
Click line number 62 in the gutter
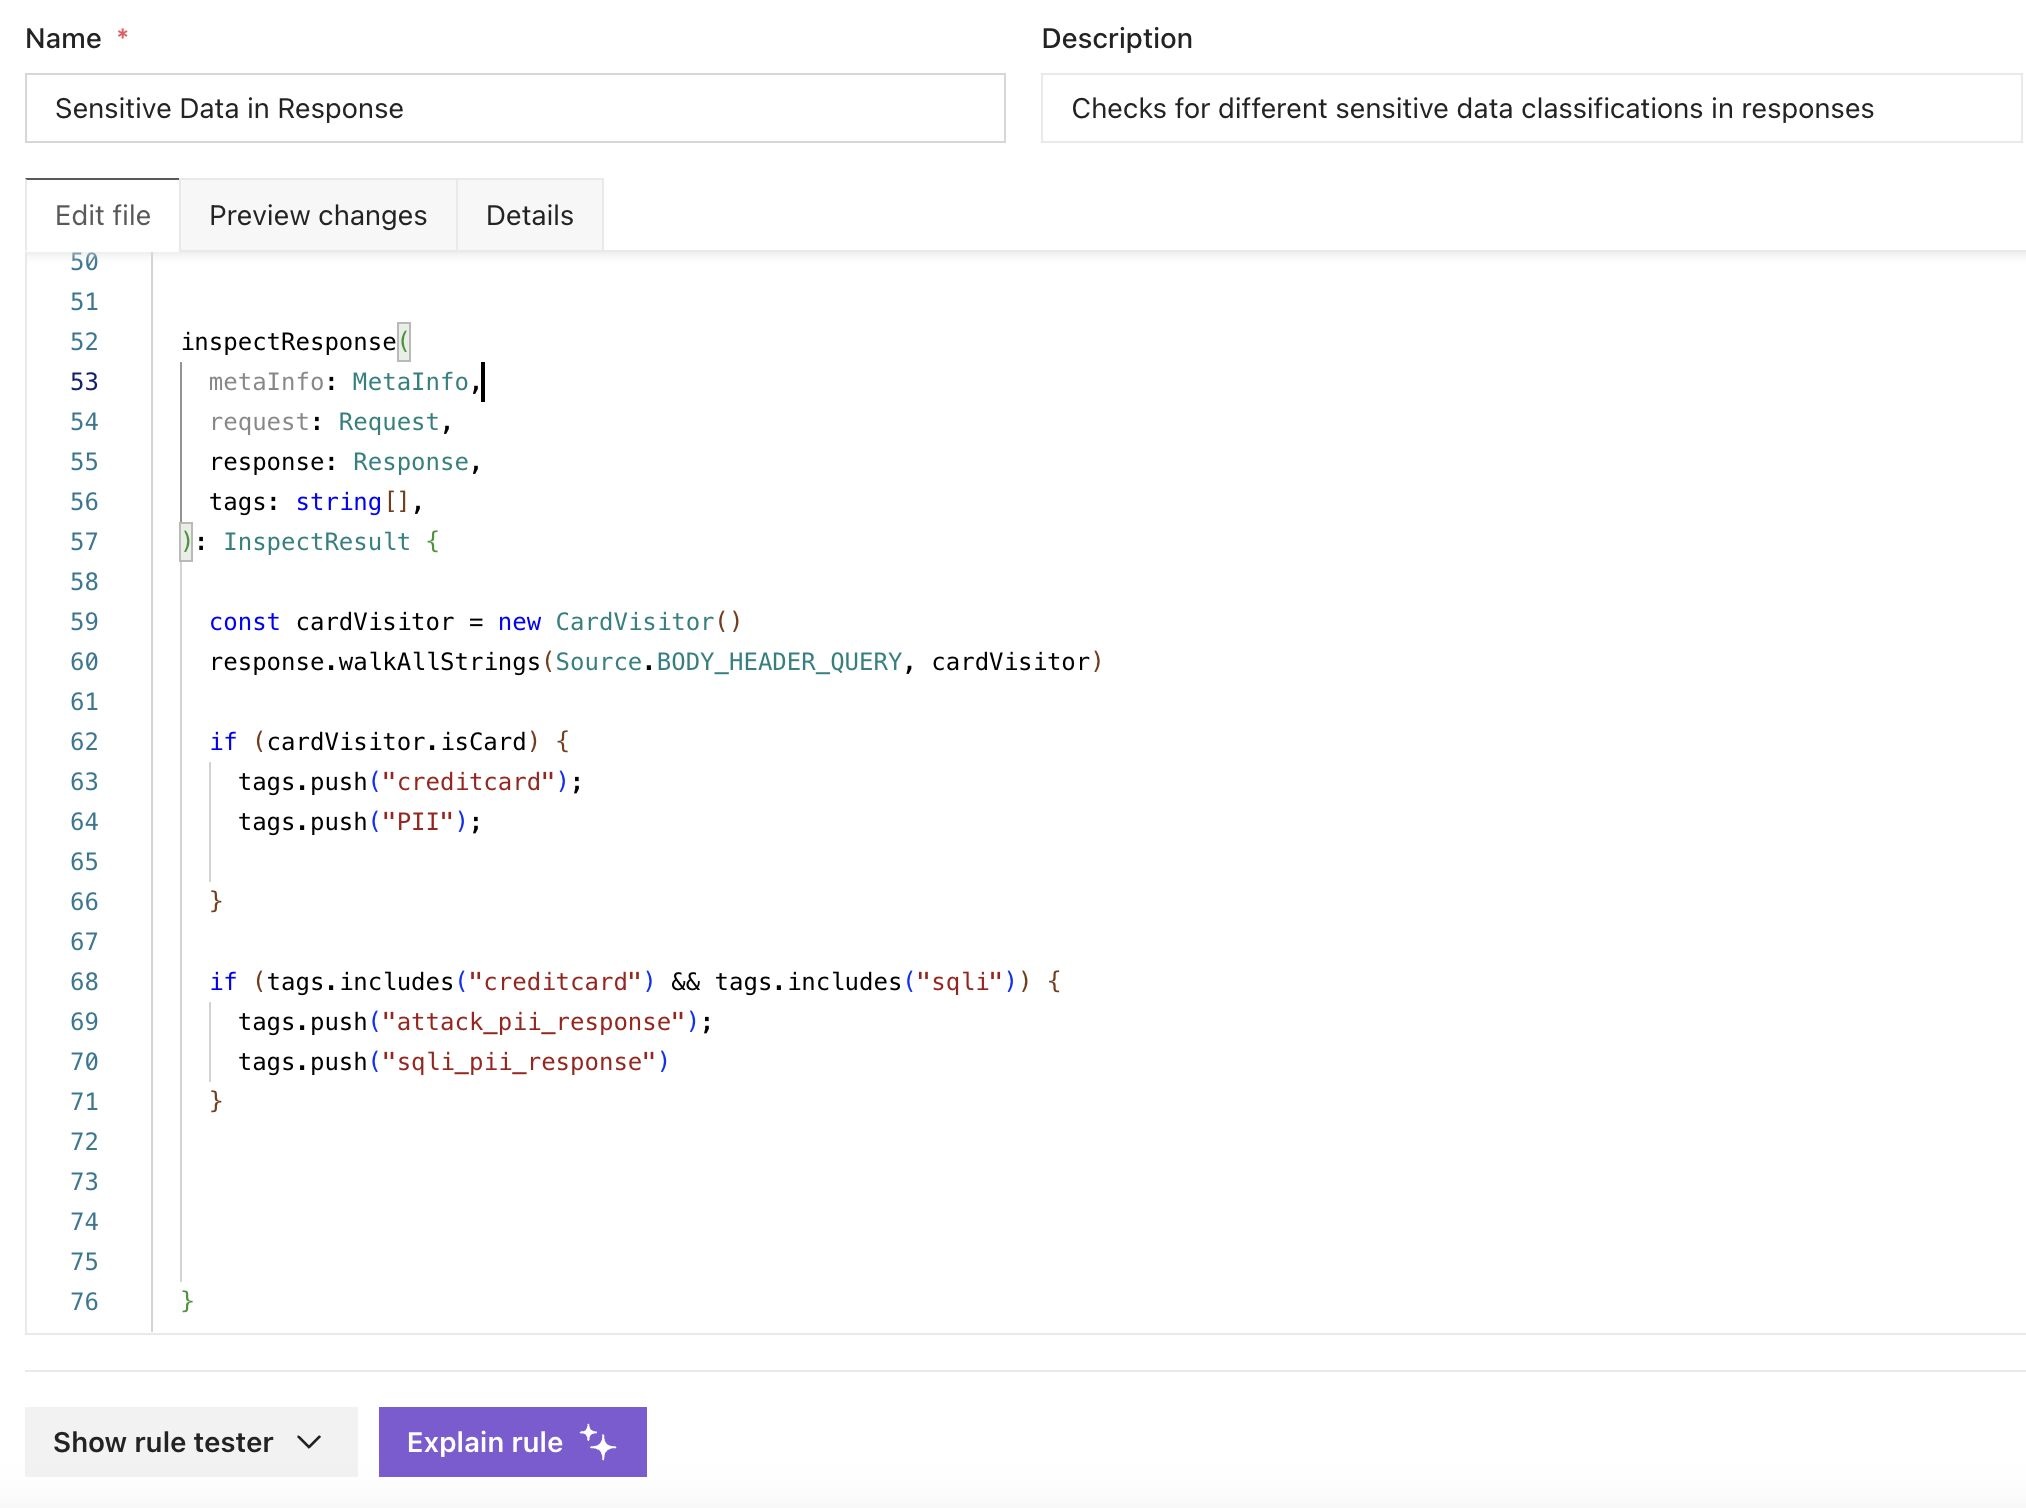click(x=84, y=742)
